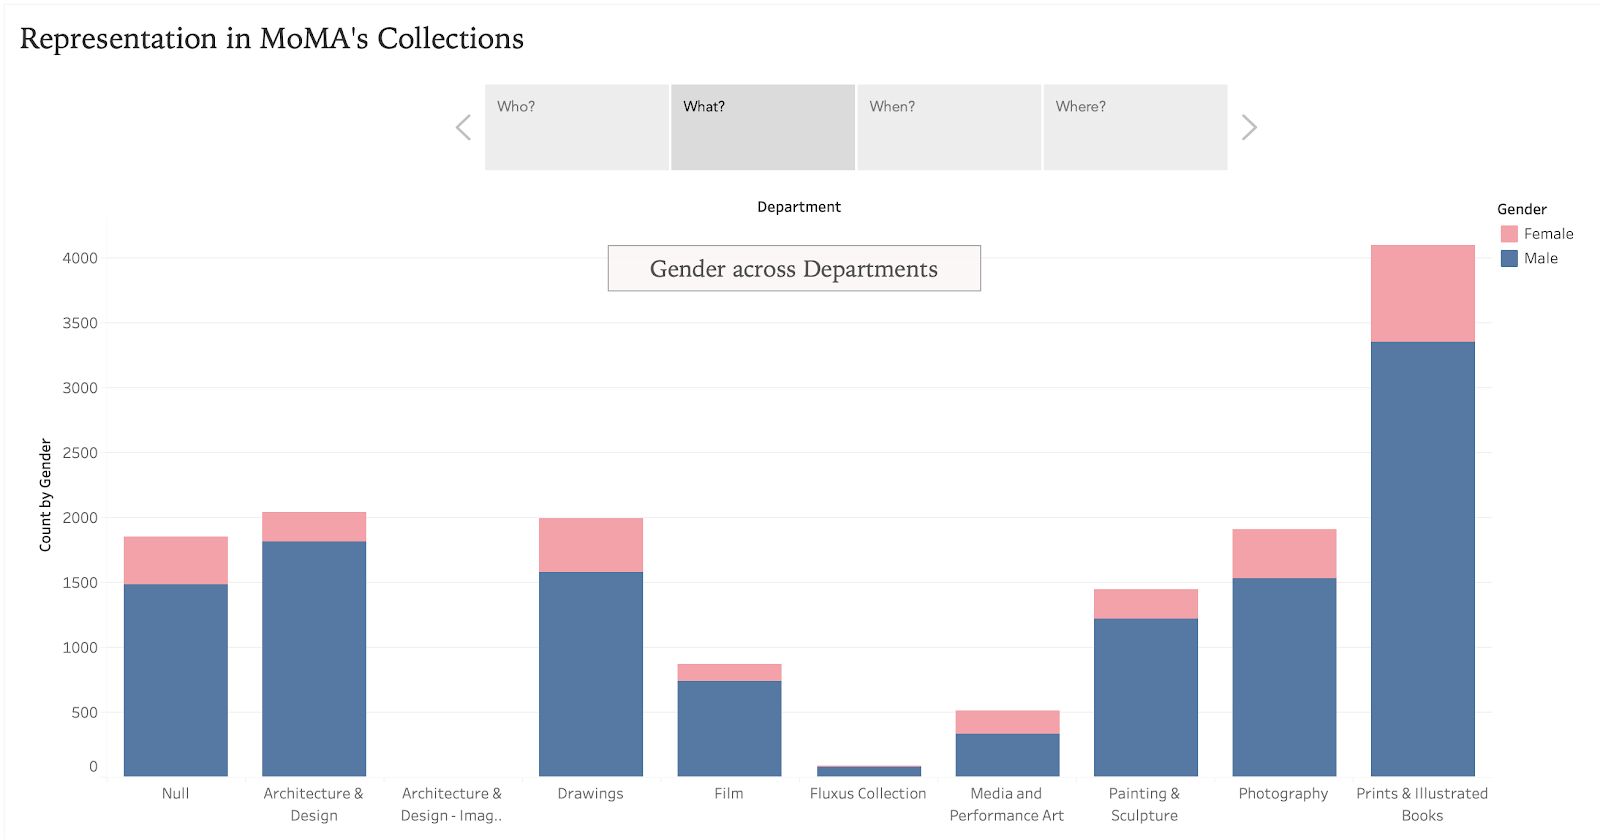Click the Male legend color swatch
The width and height of the screenshot is (1600, 839).
pos(1509,258)
